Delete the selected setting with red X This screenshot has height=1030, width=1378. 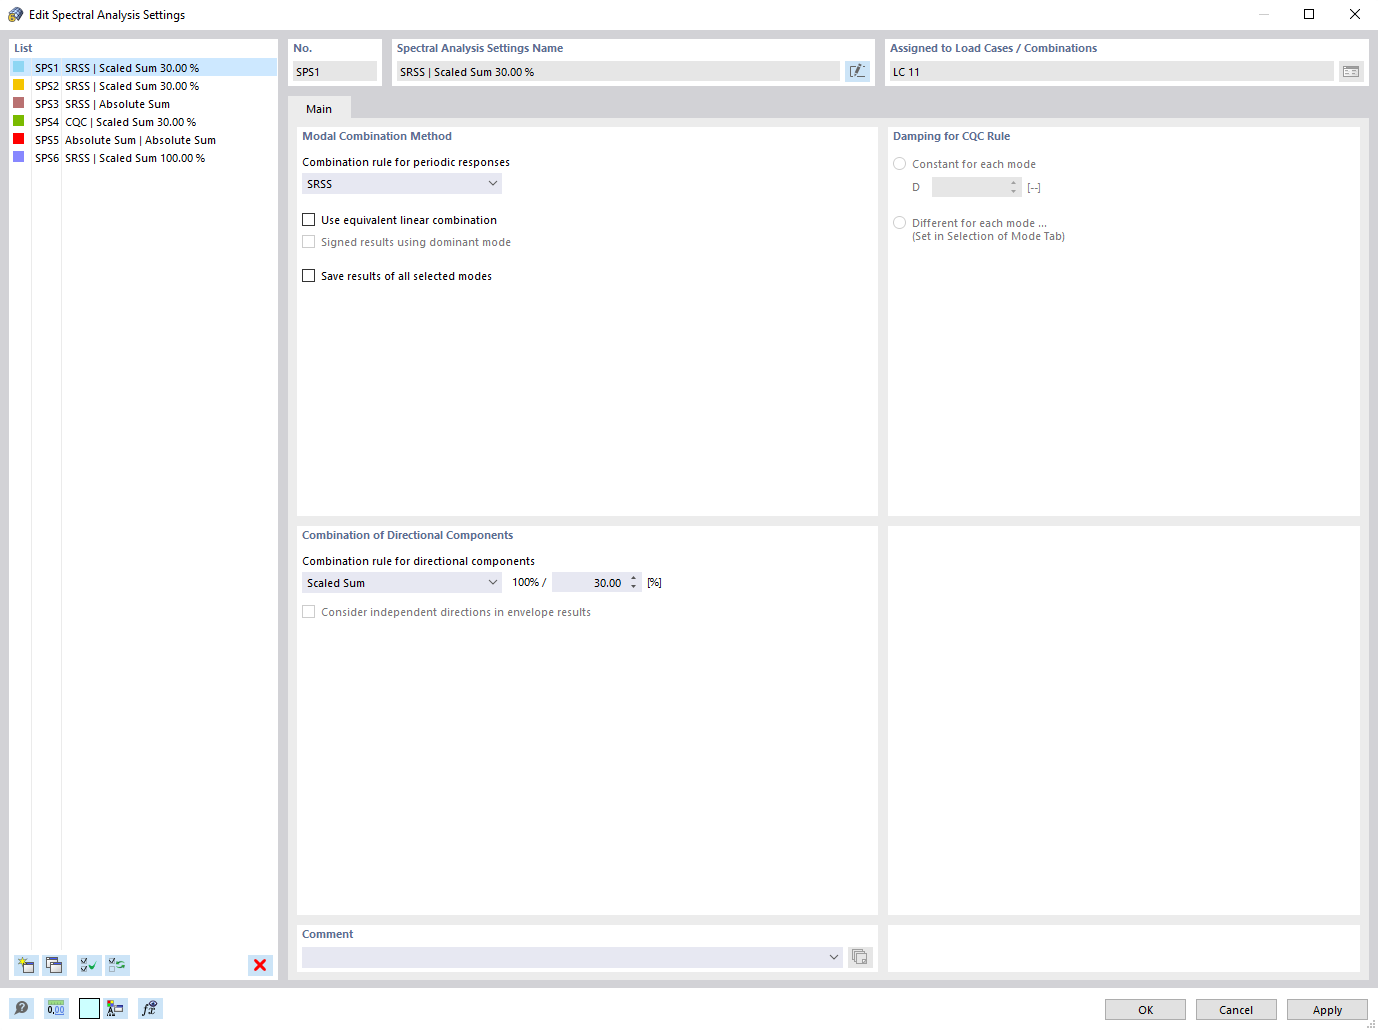[x=260, y=965]
